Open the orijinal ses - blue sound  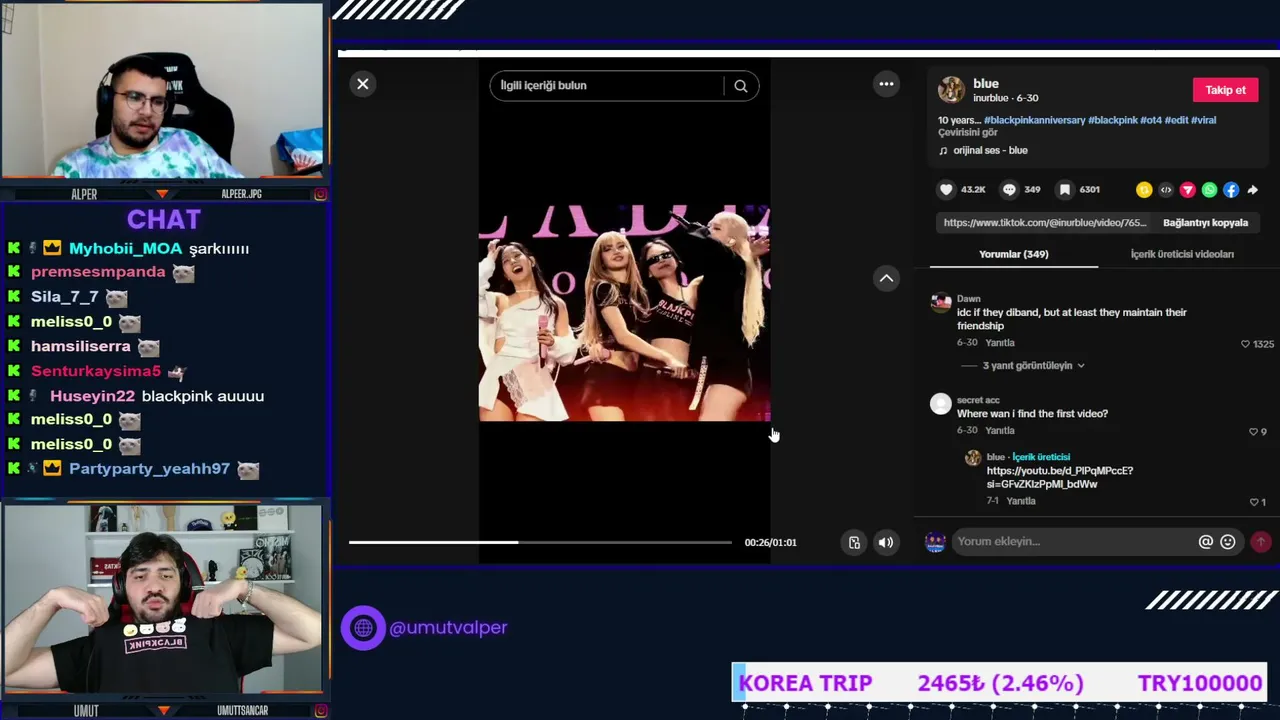(x=990, y=151)
